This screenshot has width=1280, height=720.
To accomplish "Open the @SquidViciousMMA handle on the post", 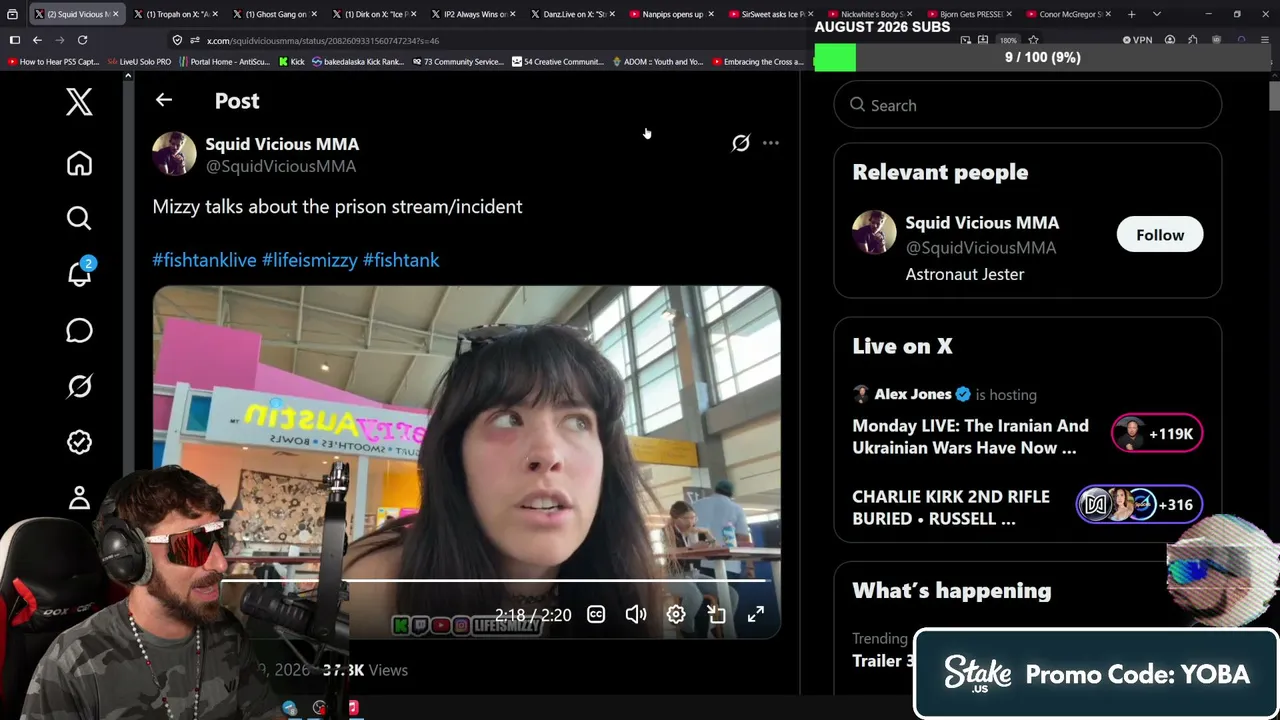I will [x=280, y=166].
